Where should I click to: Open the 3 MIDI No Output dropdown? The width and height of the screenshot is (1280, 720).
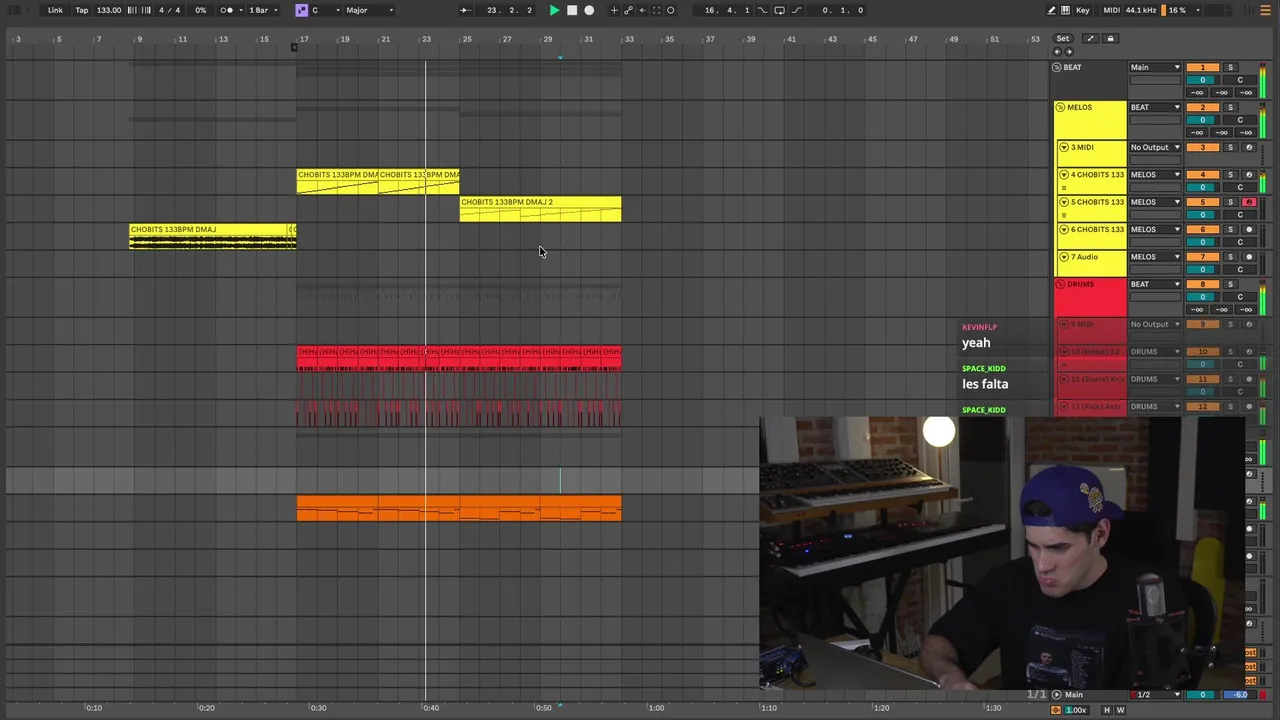tap(1155, 147)
